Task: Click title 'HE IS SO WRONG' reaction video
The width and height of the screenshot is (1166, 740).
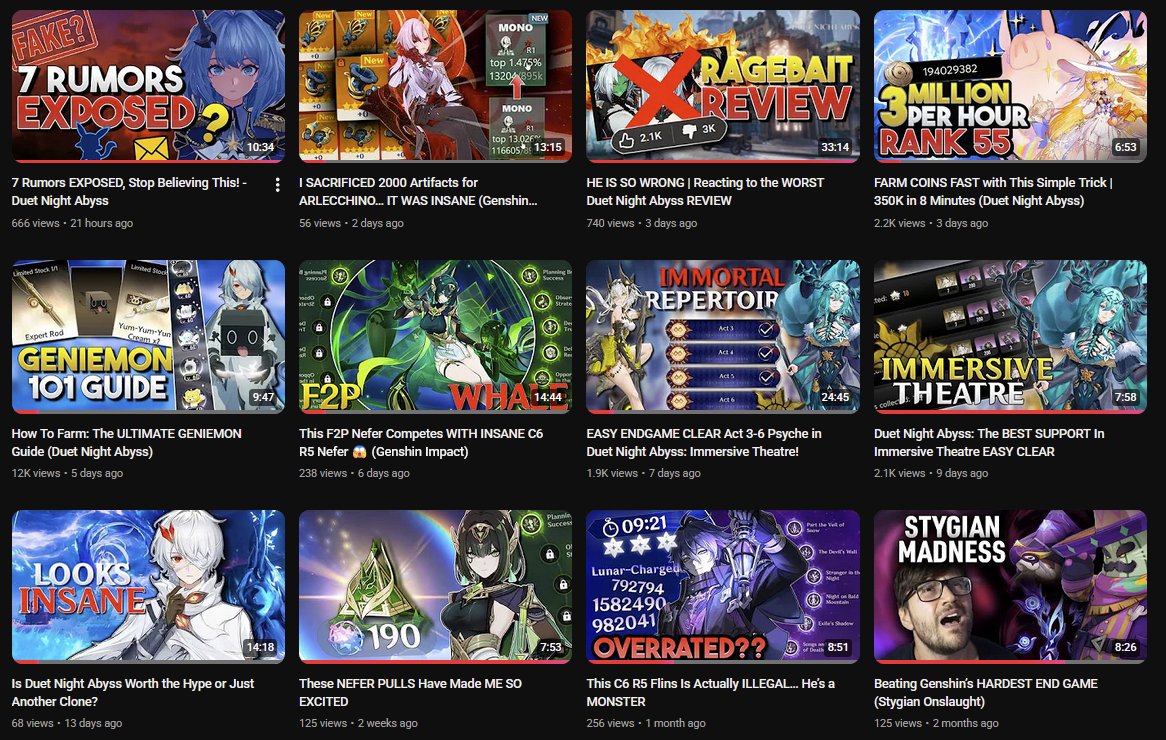Action: click(705, 191)
